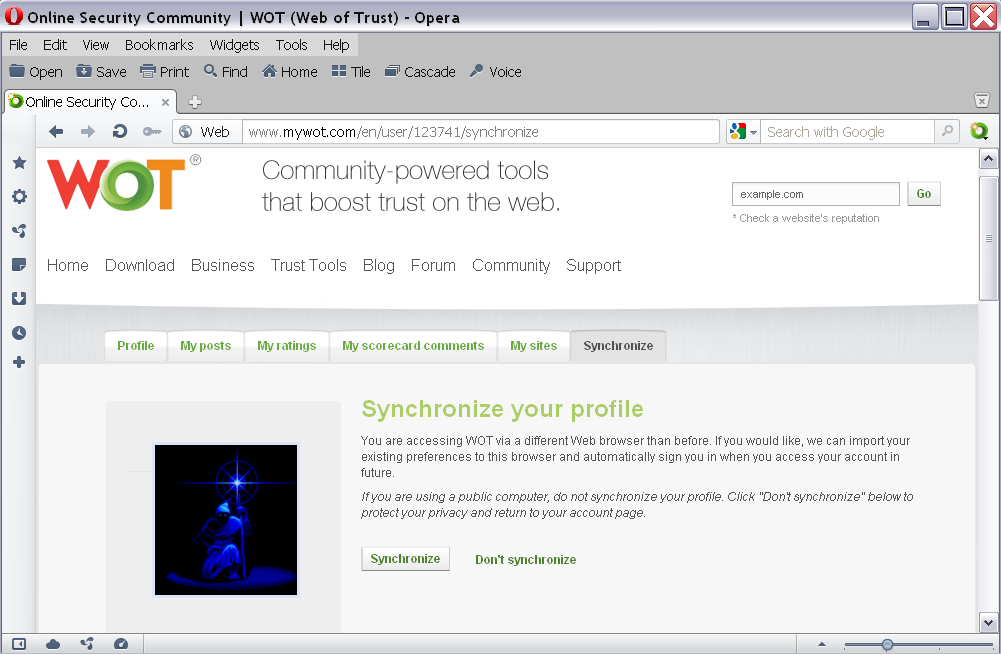Click the zoom slider handle
This screenshot has height=655, width=1001.
pos(887,645)
